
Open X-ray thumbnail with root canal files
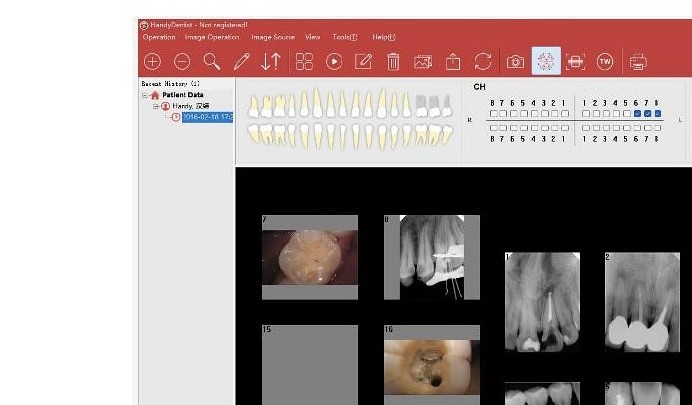pyautogui.click(x=432, y=257)
